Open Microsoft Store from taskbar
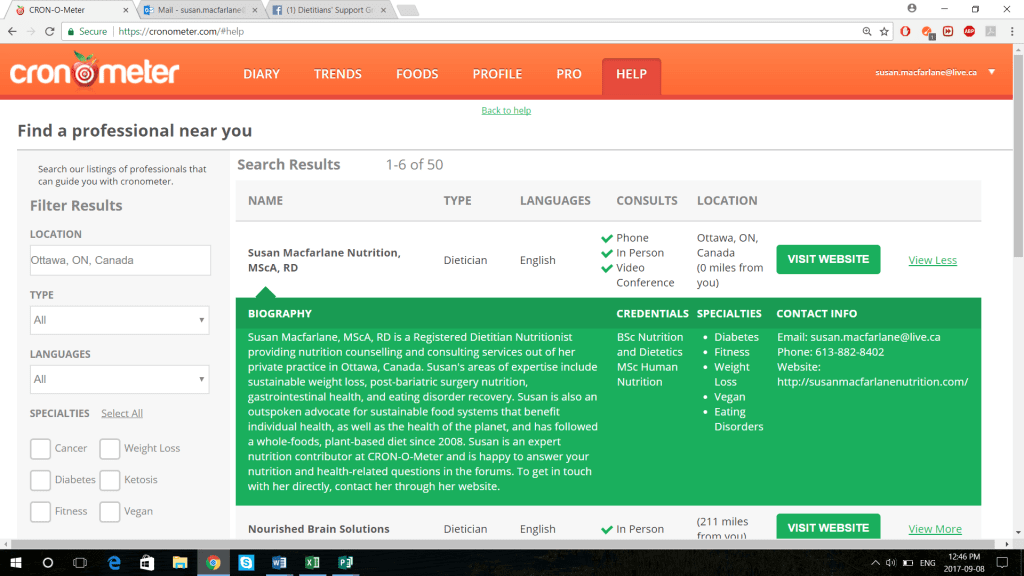The image size is (1024, 576). click(x=147, y=562)
